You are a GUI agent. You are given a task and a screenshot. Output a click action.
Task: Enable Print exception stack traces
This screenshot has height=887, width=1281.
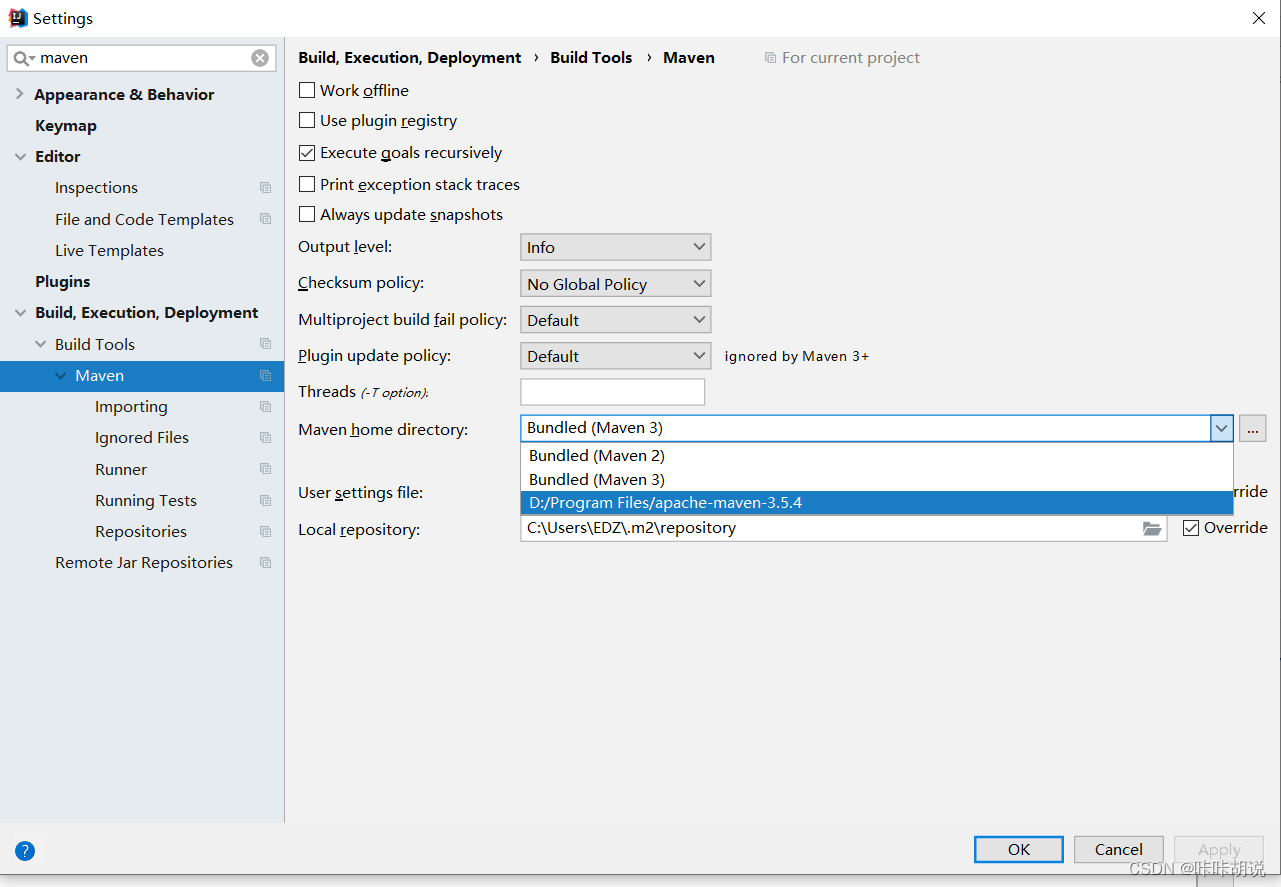pyautogui.click(x=307, y=185)
